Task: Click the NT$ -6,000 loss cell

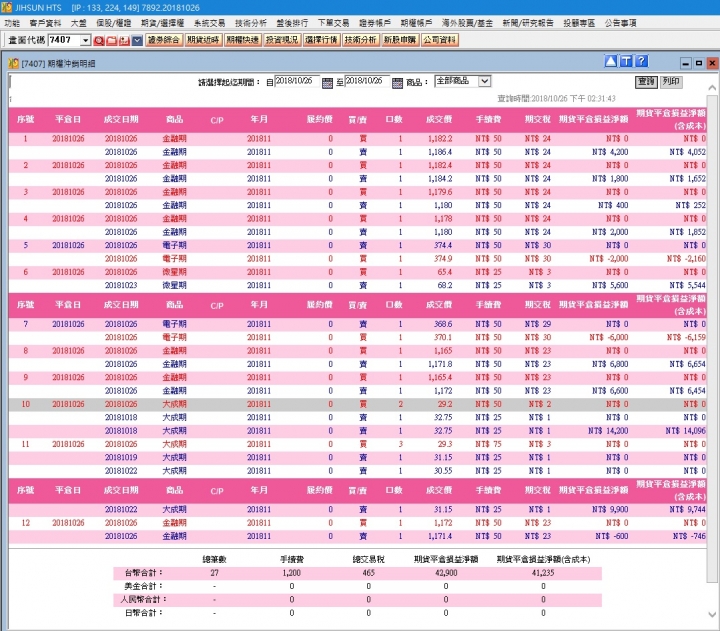Action: [x=608, y=337]
